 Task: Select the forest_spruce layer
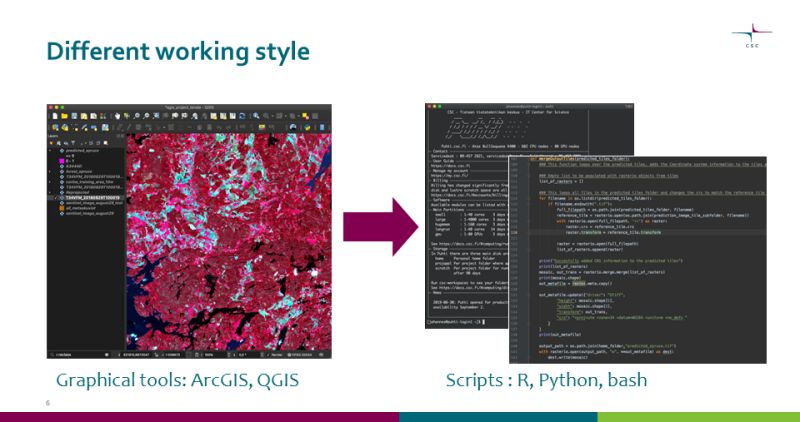coord(79,171)
